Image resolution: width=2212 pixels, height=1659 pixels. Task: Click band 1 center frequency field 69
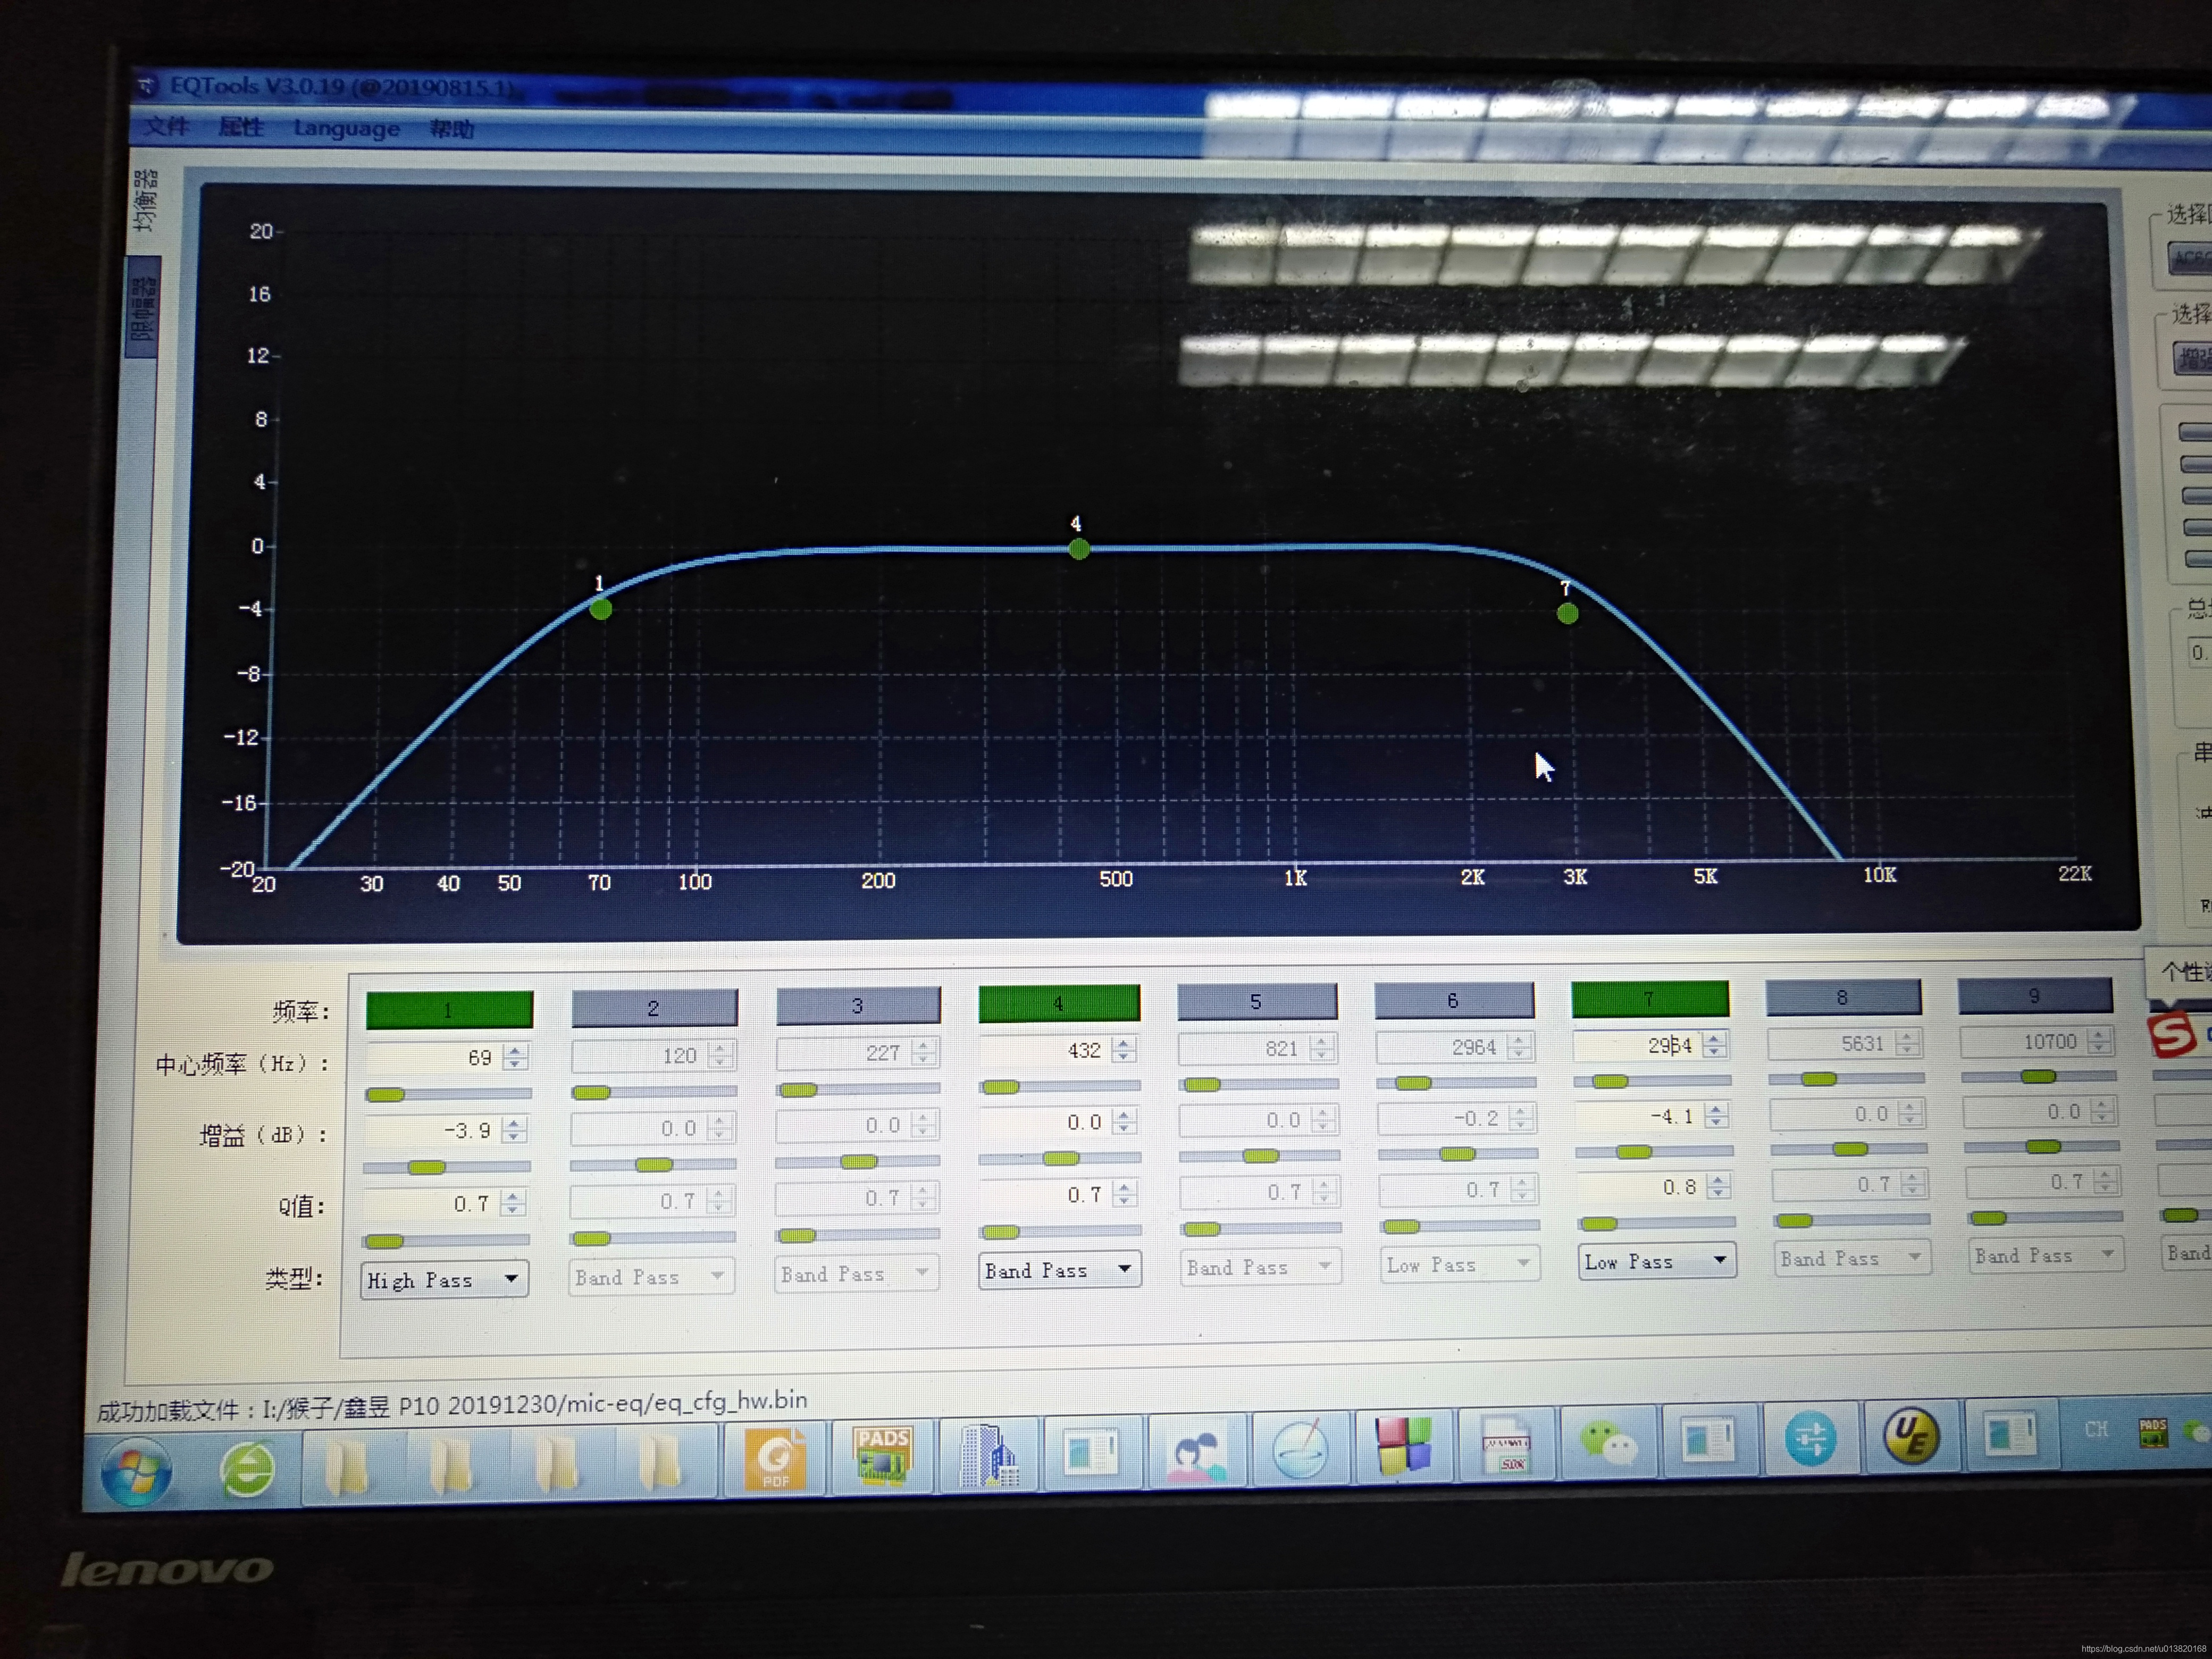(434, 1057)
